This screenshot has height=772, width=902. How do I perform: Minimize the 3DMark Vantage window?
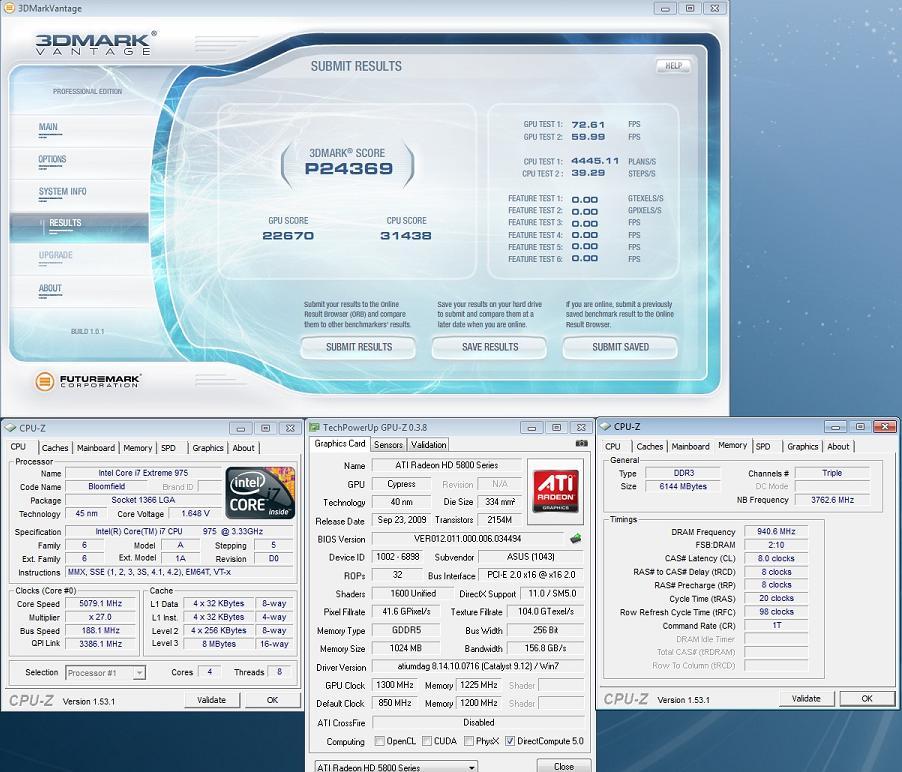(665, 8)
